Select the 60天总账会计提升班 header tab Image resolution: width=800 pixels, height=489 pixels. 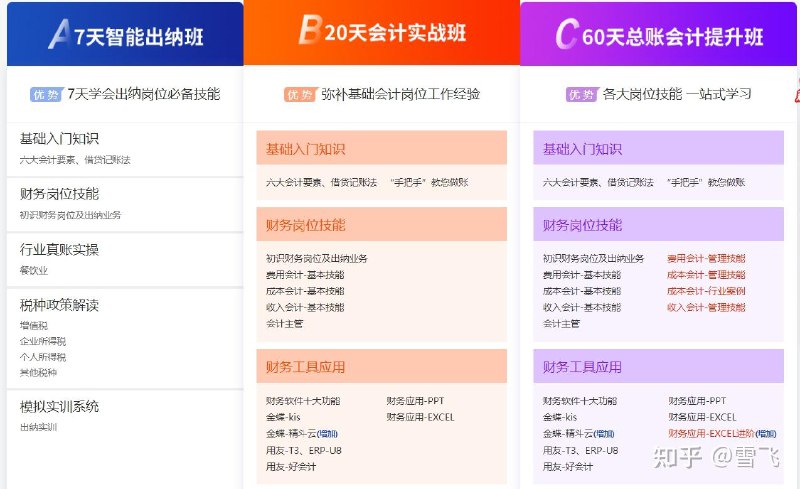point(658,34)
